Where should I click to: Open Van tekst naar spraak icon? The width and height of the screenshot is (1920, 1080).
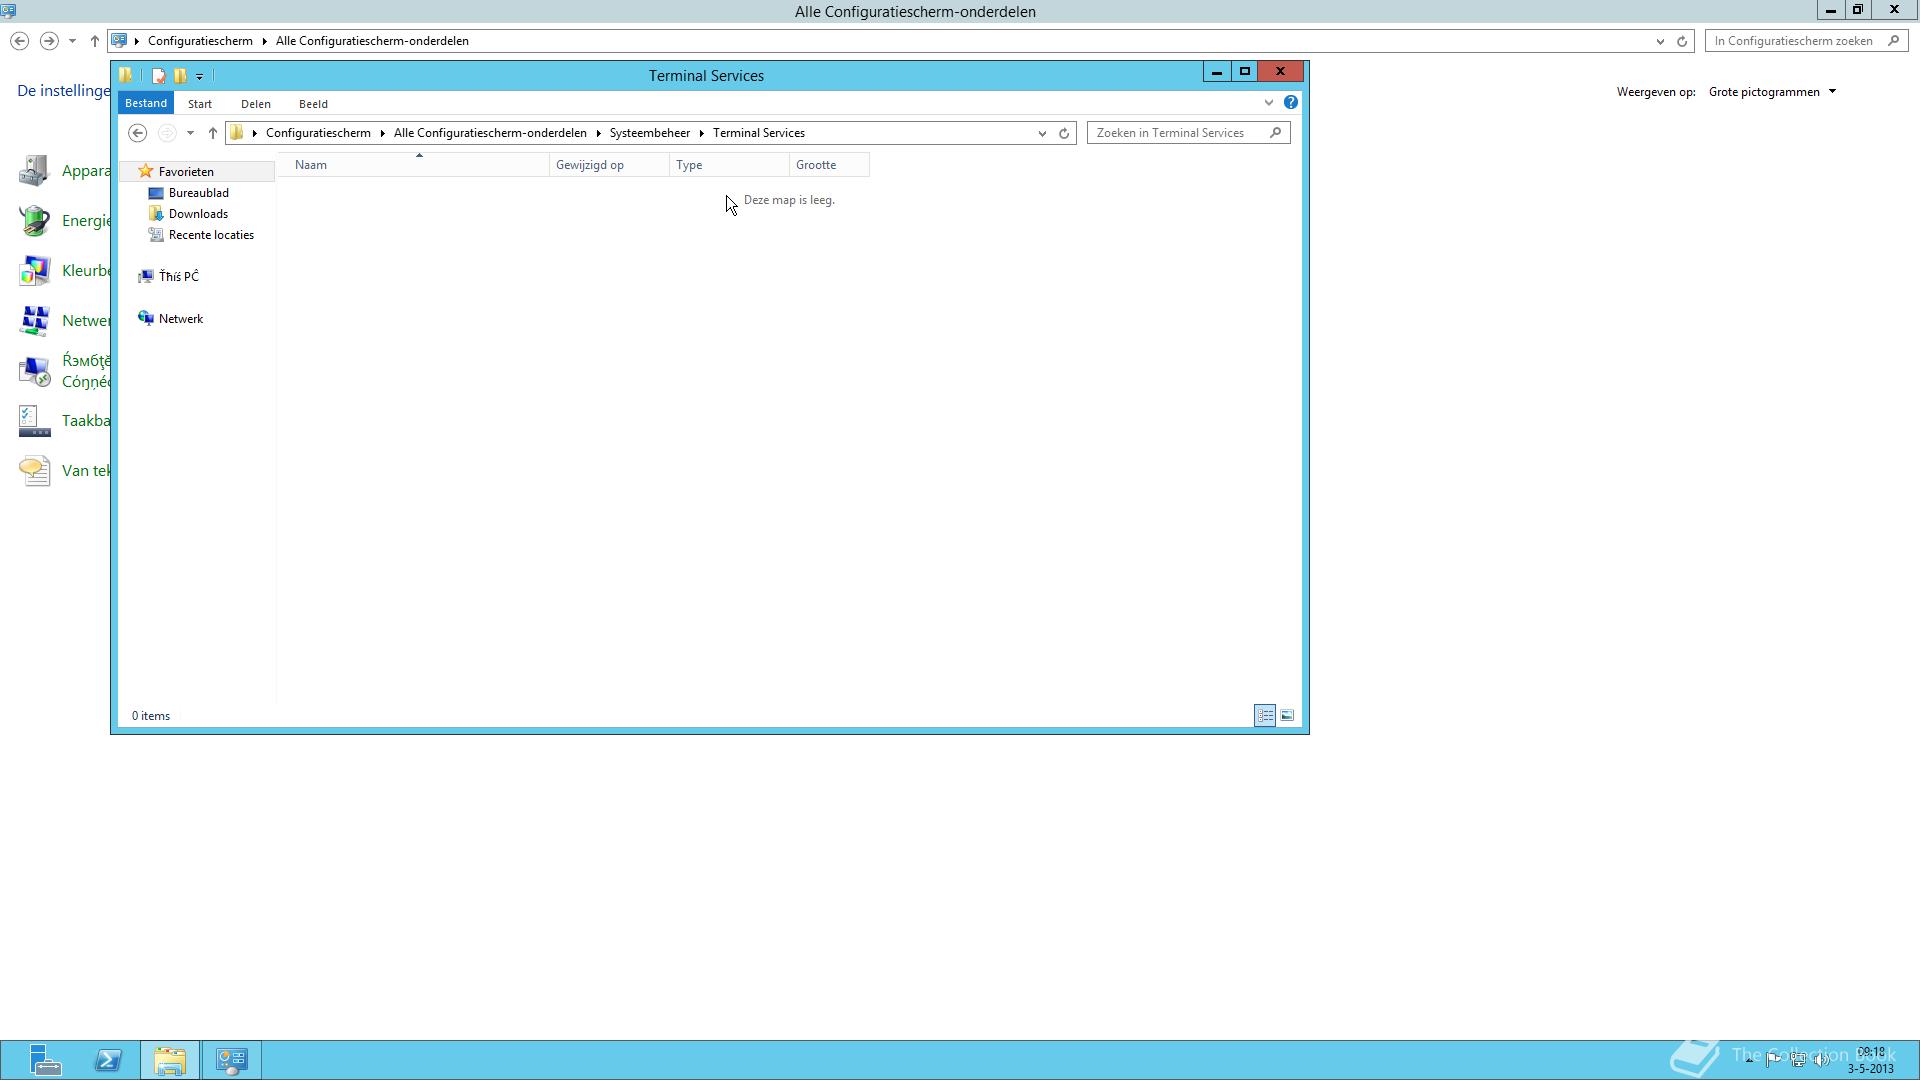(x=34, y=471)
